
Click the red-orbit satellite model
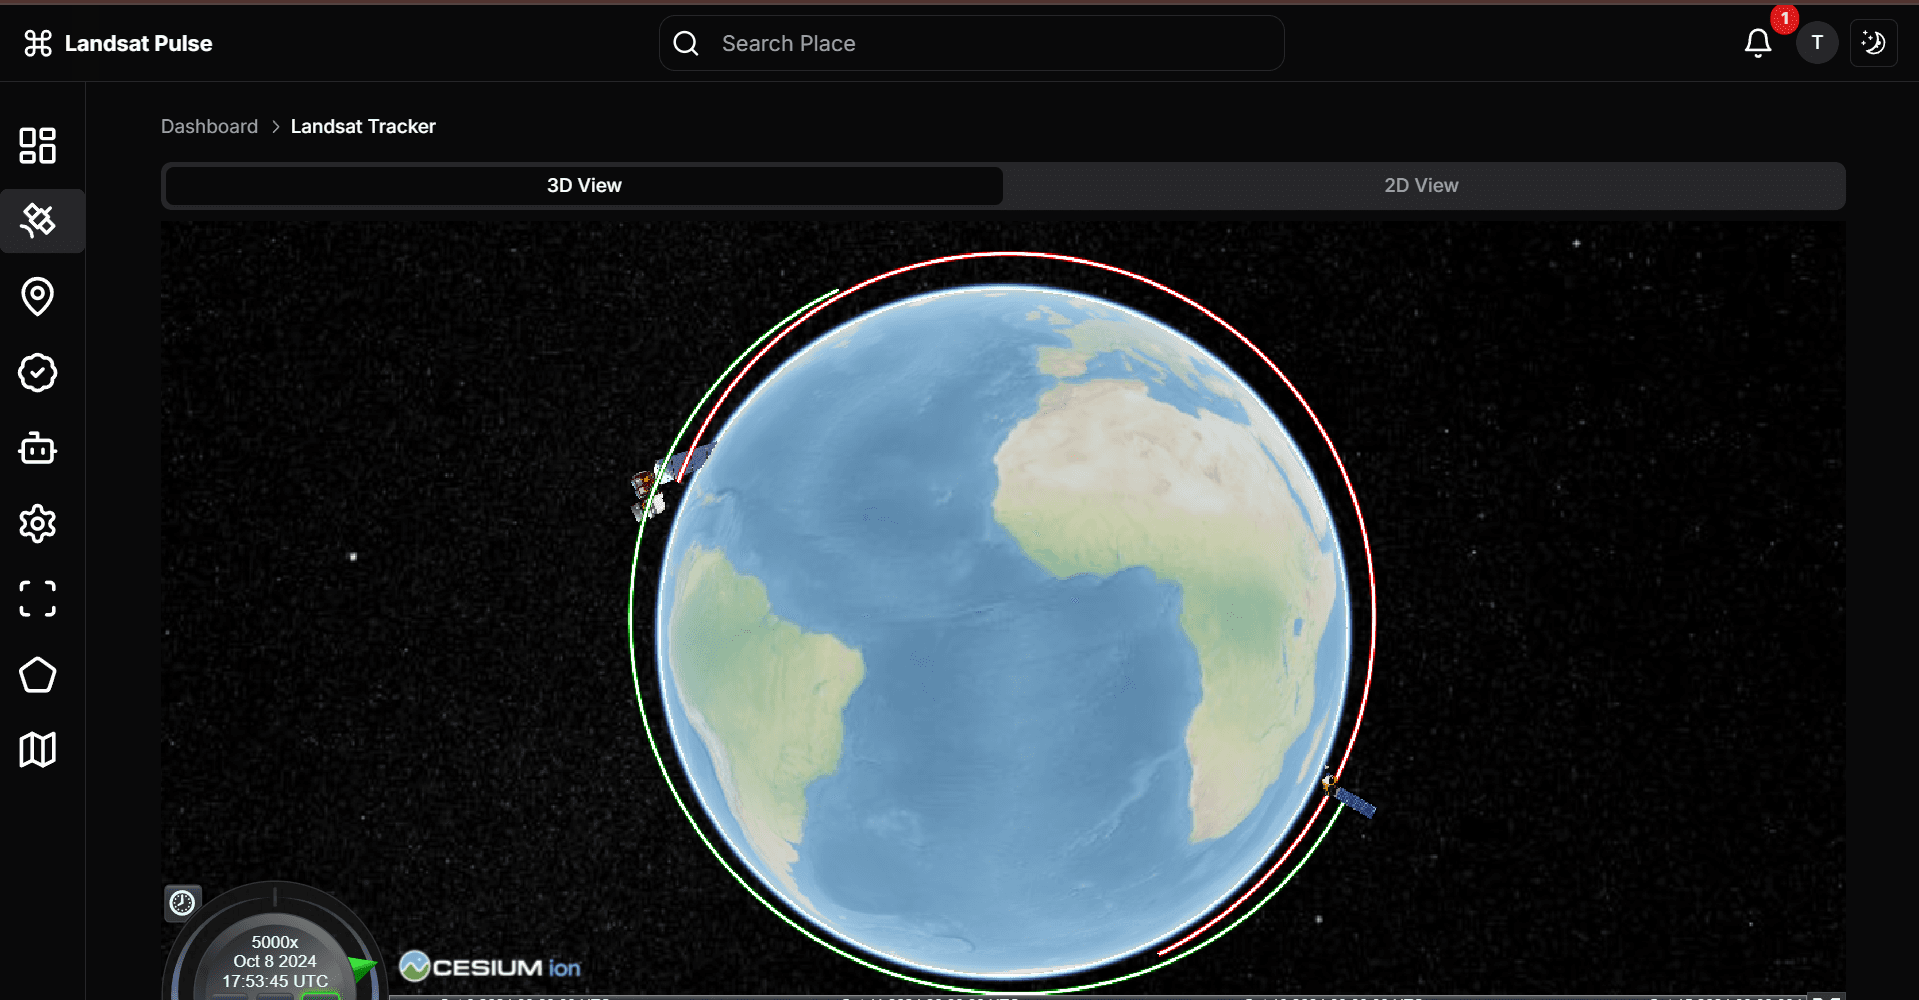tap(671, 482)
